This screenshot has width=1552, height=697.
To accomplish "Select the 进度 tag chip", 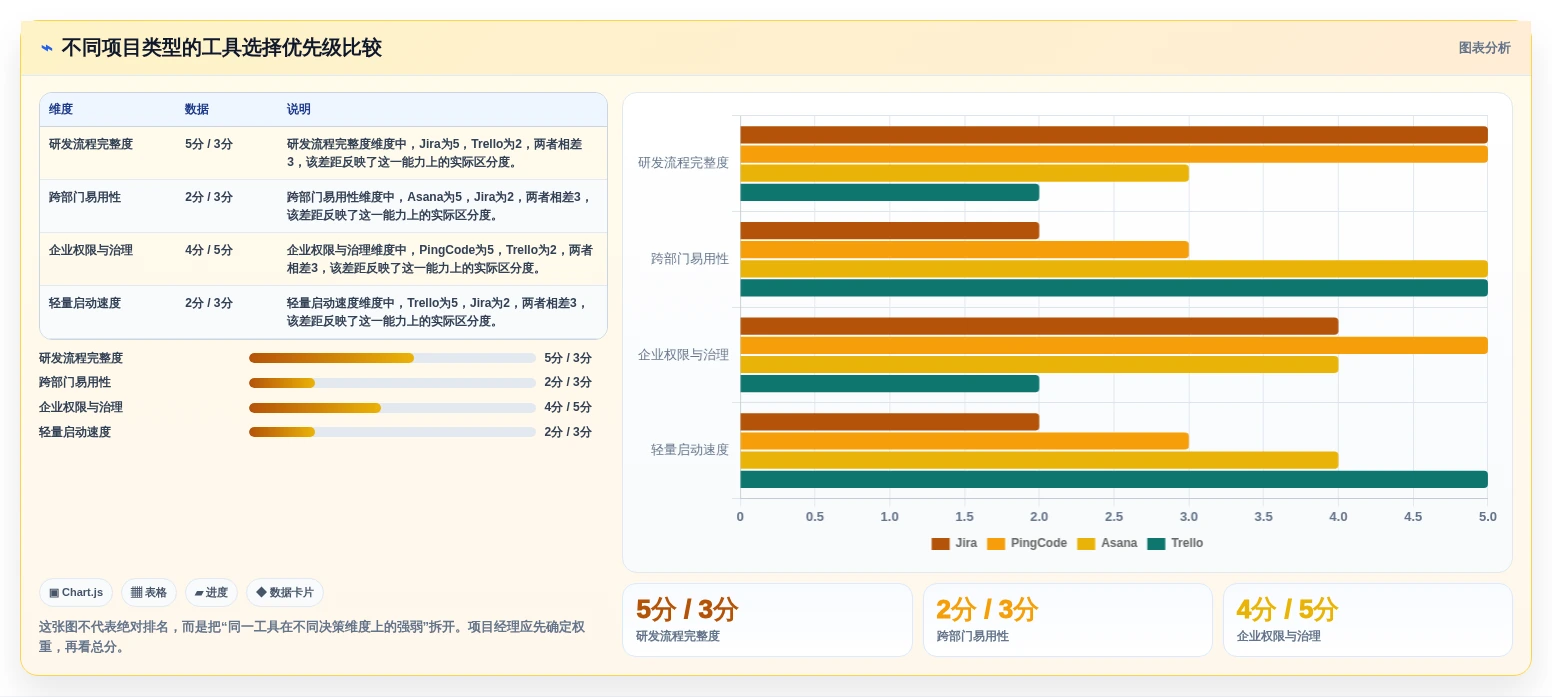I will click(211, 592).
